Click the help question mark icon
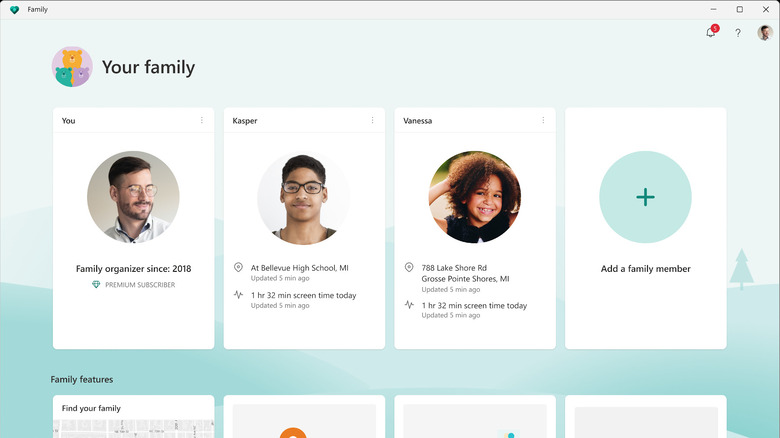Image resolution: width=780 pixels, height=438 pixels. click(738, 33)
